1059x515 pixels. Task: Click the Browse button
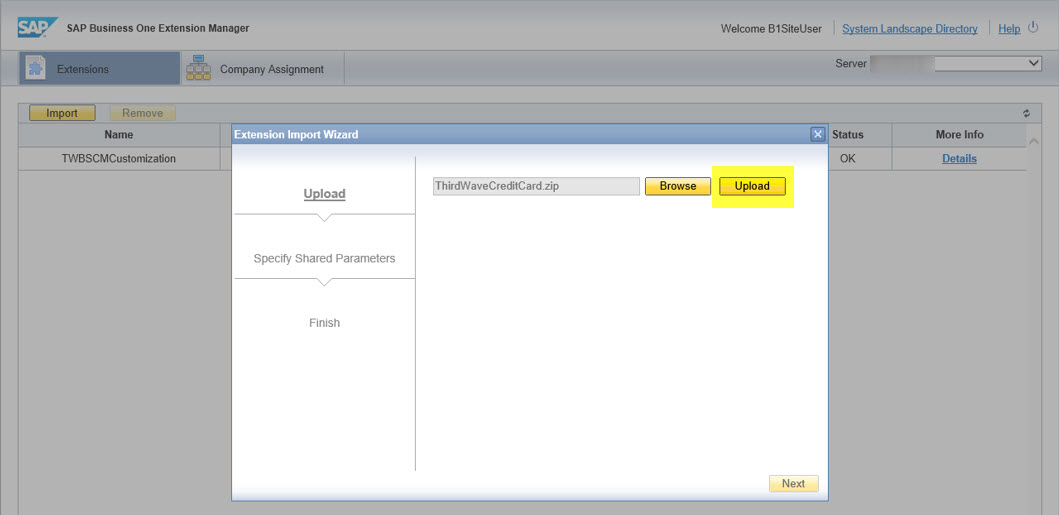tap(677, 186)
